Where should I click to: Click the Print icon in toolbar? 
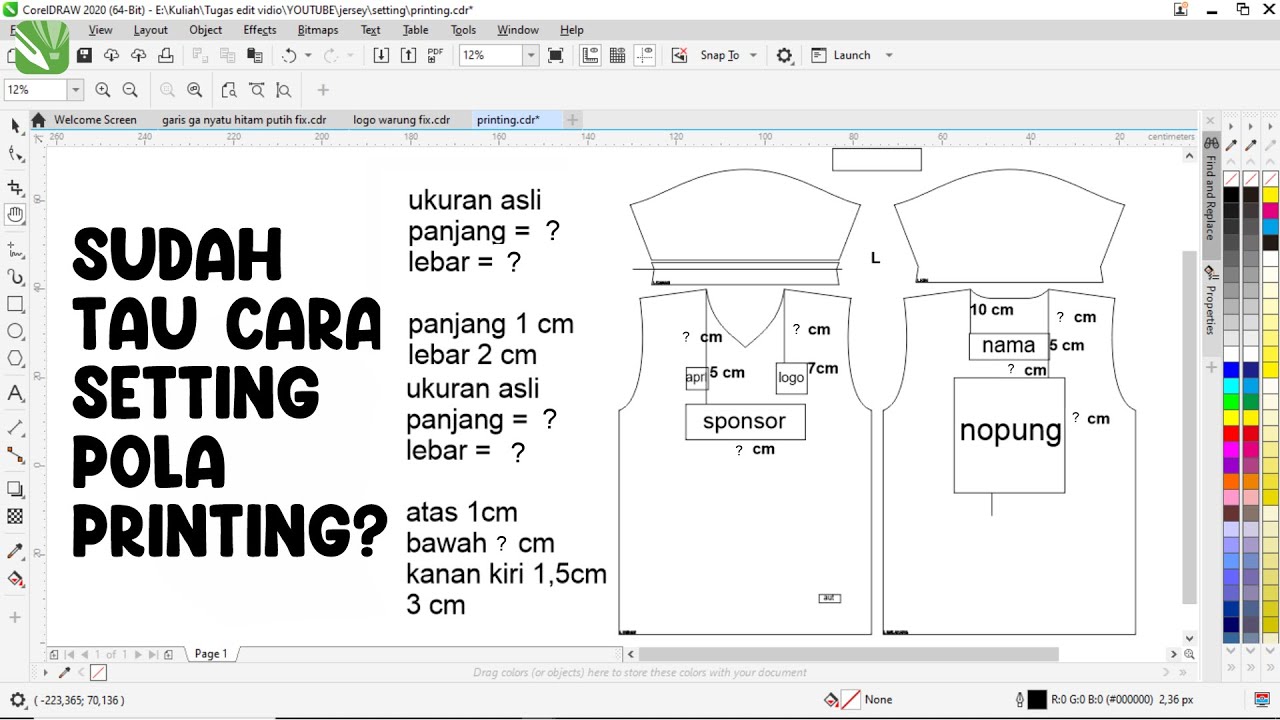pyautogui.click(x=166, y=55)
